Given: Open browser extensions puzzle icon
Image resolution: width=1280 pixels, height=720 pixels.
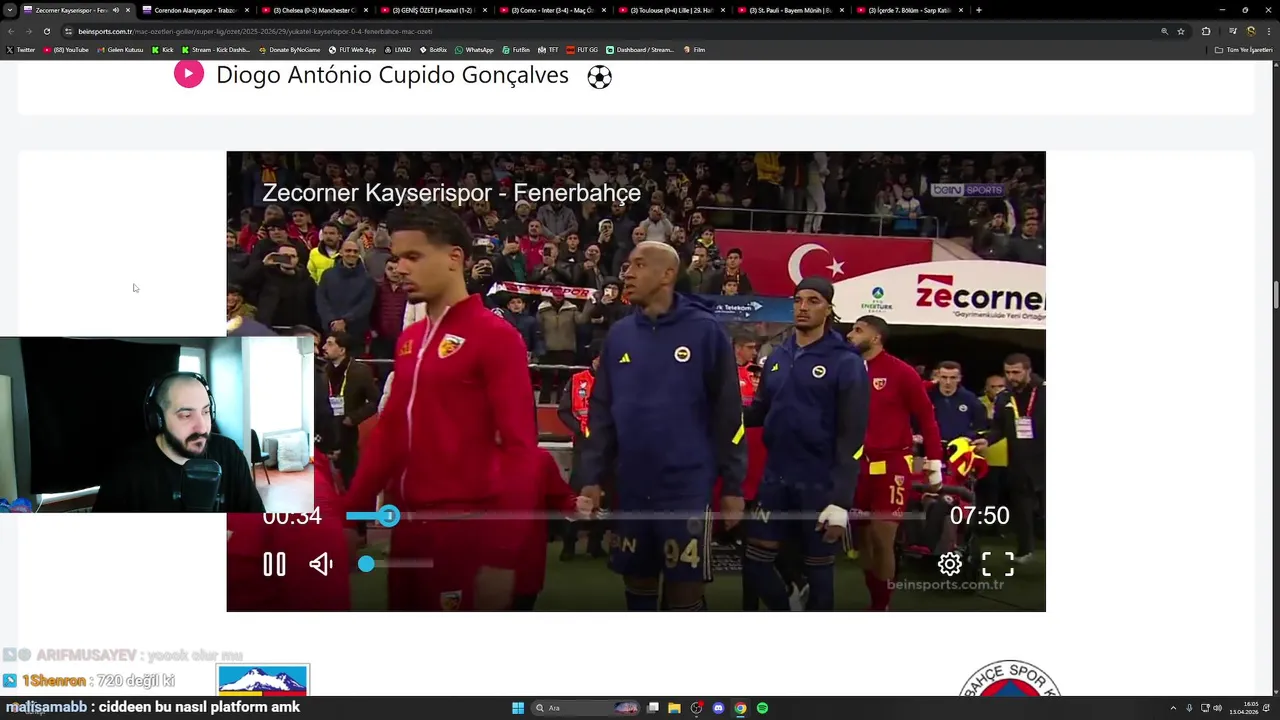Looking at the screenshot, I should [x=1206, y=31].
